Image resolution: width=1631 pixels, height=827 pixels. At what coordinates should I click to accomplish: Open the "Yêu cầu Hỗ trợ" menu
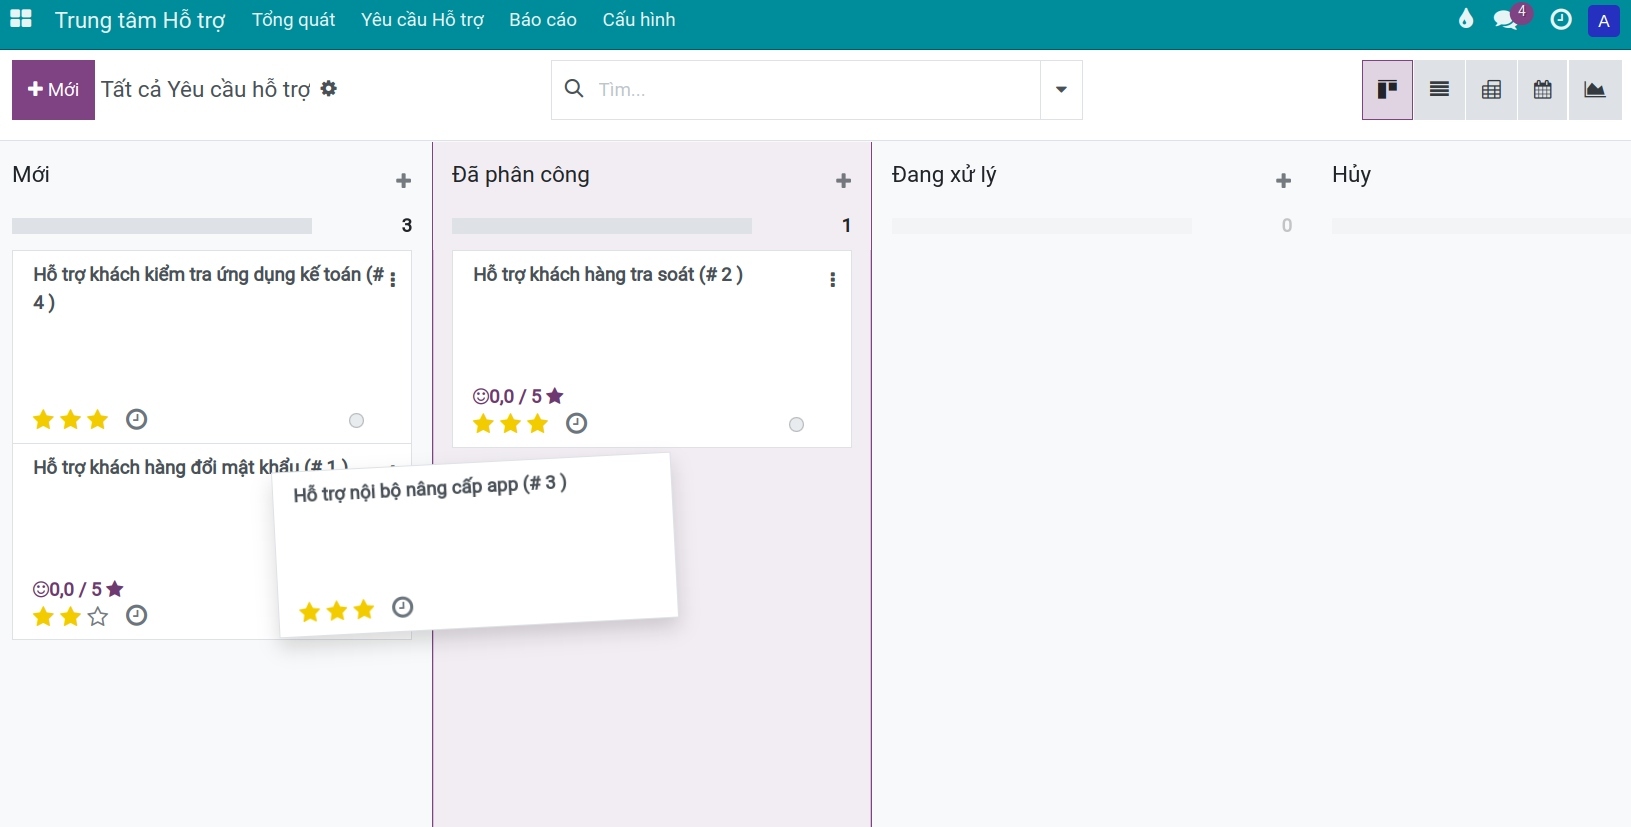click(422, 20)
